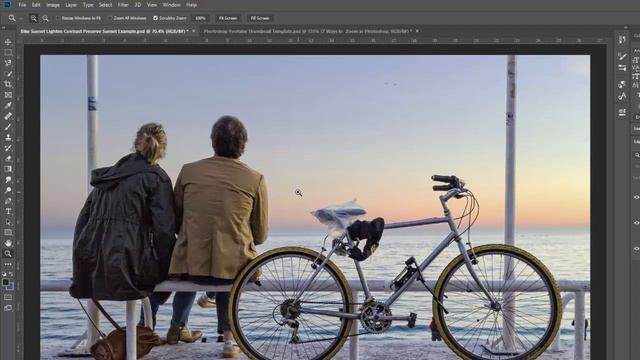Hide the top layer's eye icon
This screenshot has width=640, height=360.
(x=636, y=198)
